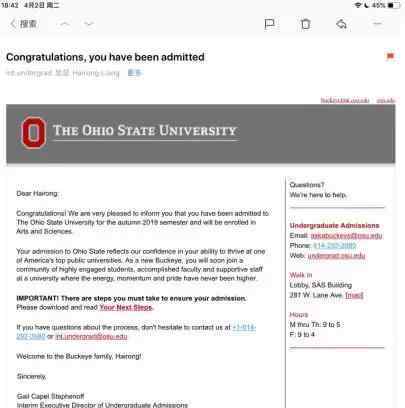Screen dimensions: 405x408
Task: Go to next message down arrow
Action: pyautogui.click(x=89, y=24)
